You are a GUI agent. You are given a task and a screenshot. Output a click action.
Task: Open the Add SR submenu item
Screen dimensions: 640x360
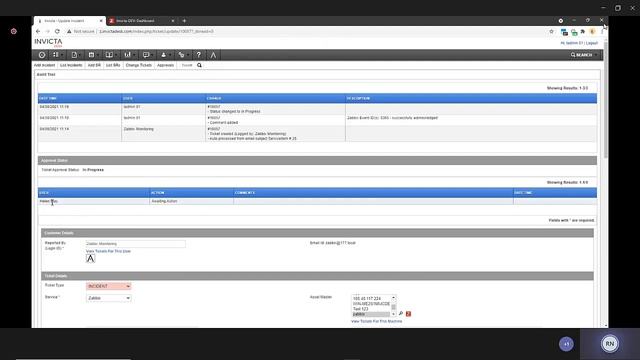coord(94,65)
